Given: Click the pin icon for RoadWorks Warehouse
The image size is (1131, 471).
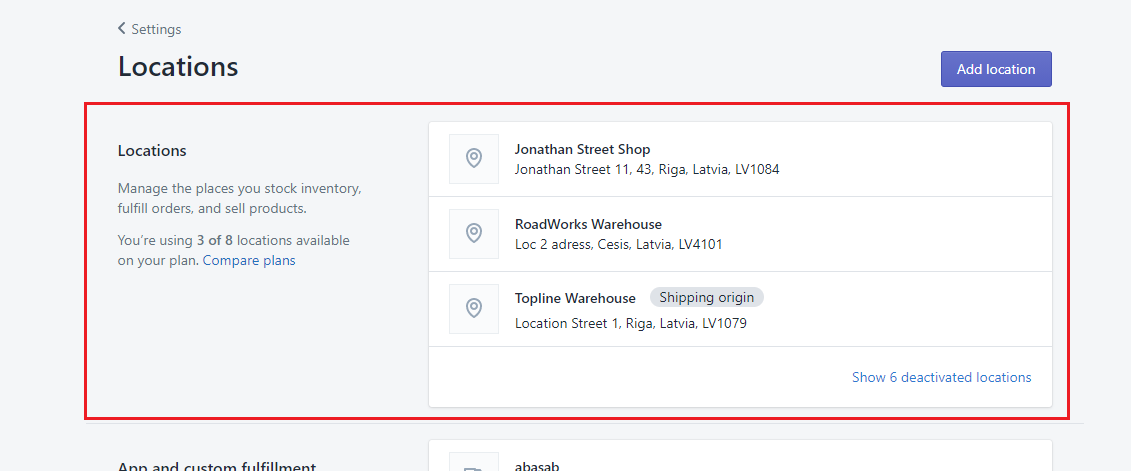Looking at the screenshot, I should [474, 234].
